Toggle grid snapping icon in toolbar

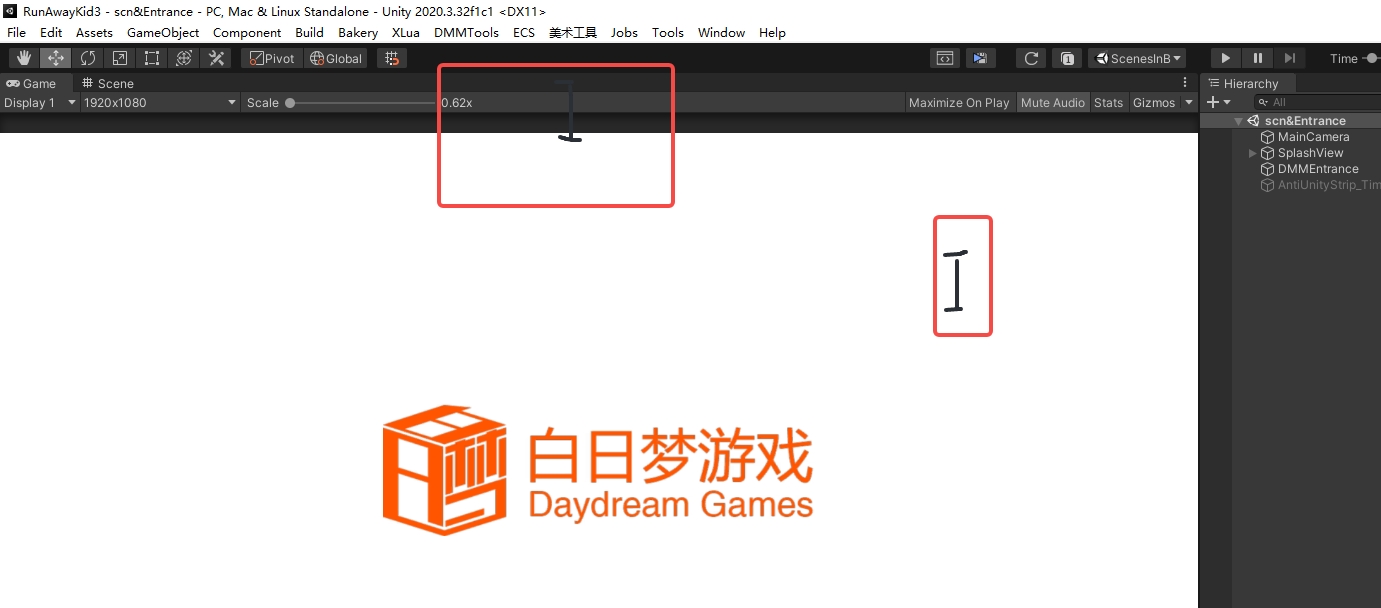coord(393,58)
